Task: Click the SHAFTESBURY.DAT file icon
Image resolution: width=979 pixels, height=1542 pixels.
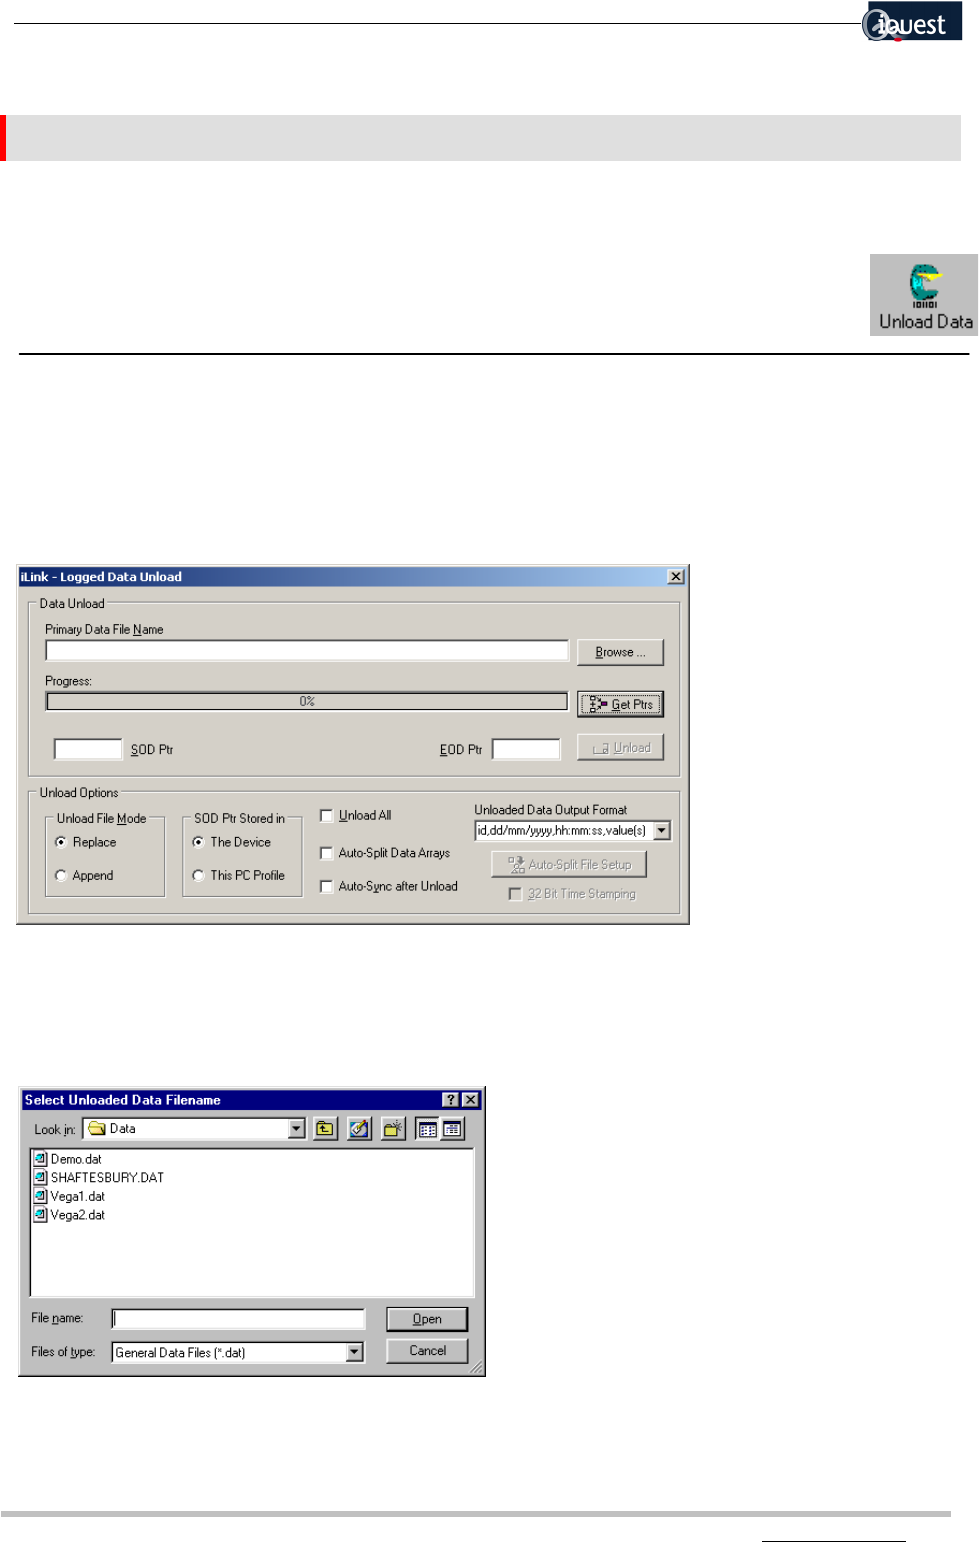Action: tap(41, 1177)
